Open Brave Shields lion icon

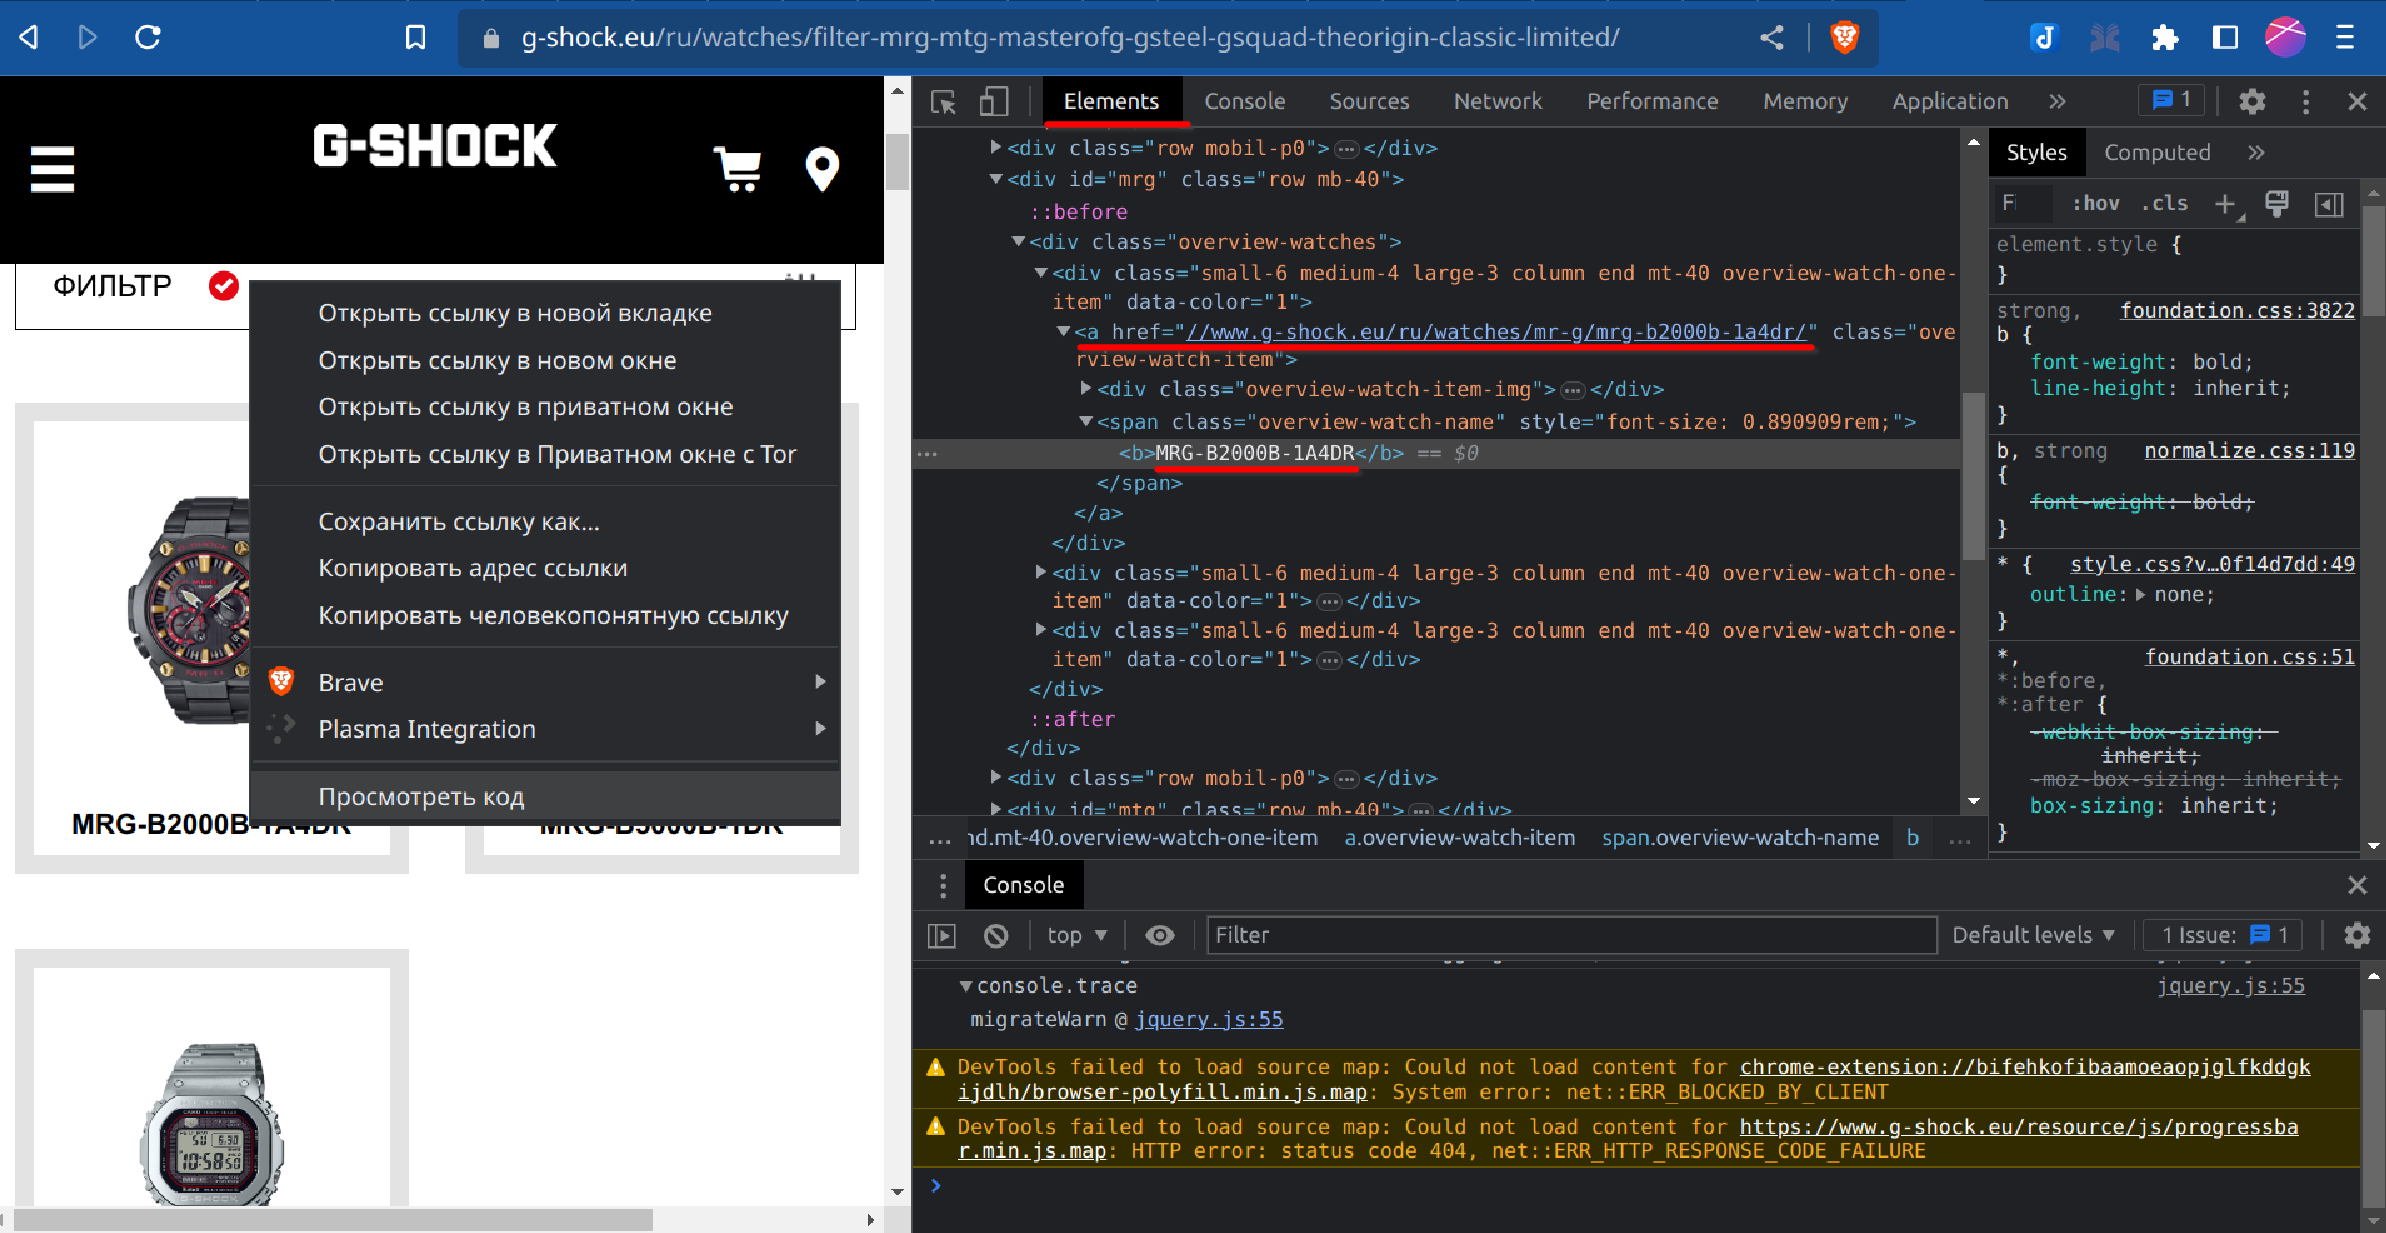click(x=1844, y=38)
